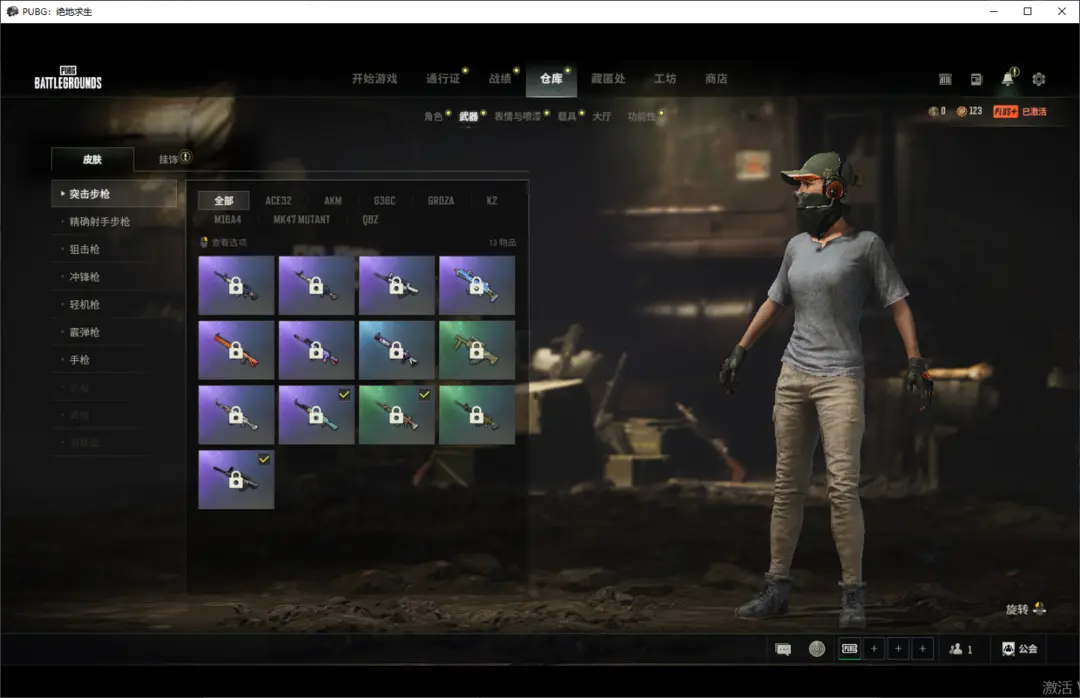Open the 角色 sub-tab
The image size is (1080, 698).
(433, 116)
